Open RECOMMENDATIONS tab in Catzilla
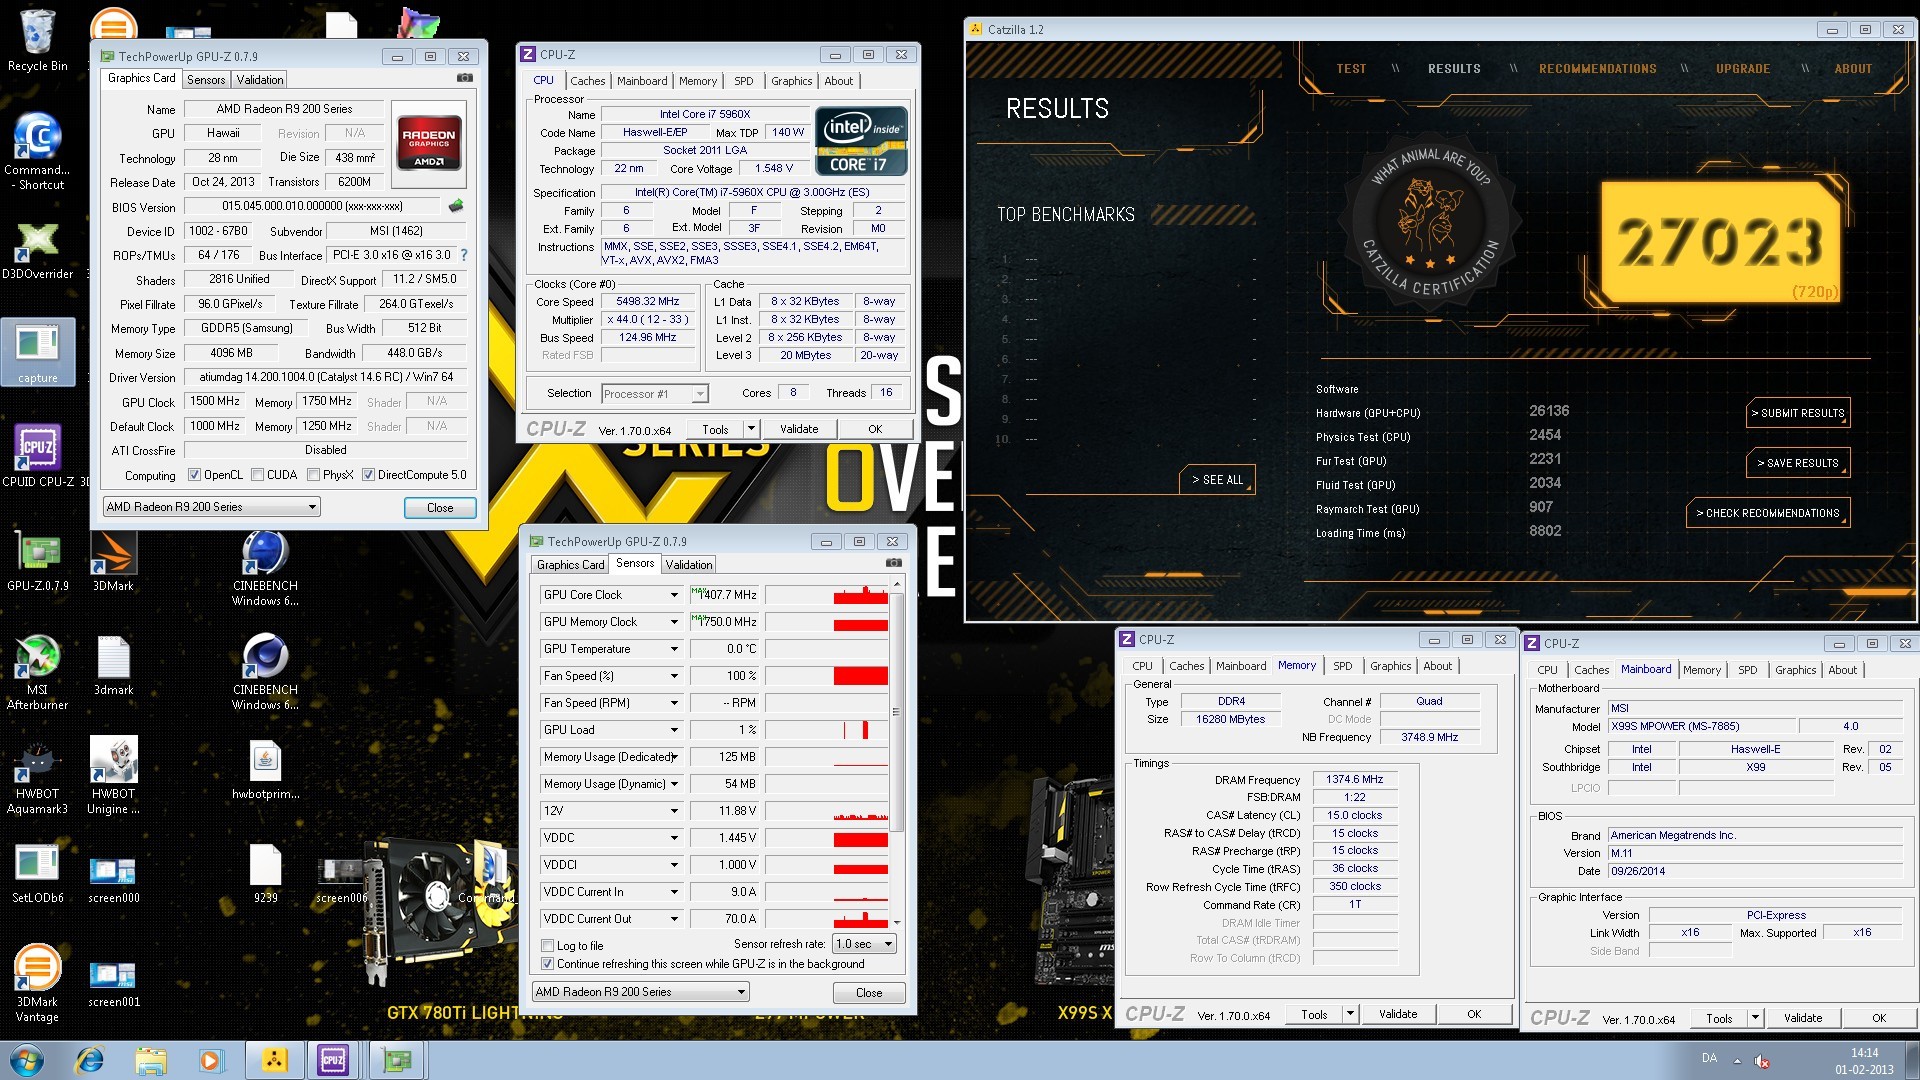The image size is (1920, 1080). pyautogui.click(x=1597, y=69)
